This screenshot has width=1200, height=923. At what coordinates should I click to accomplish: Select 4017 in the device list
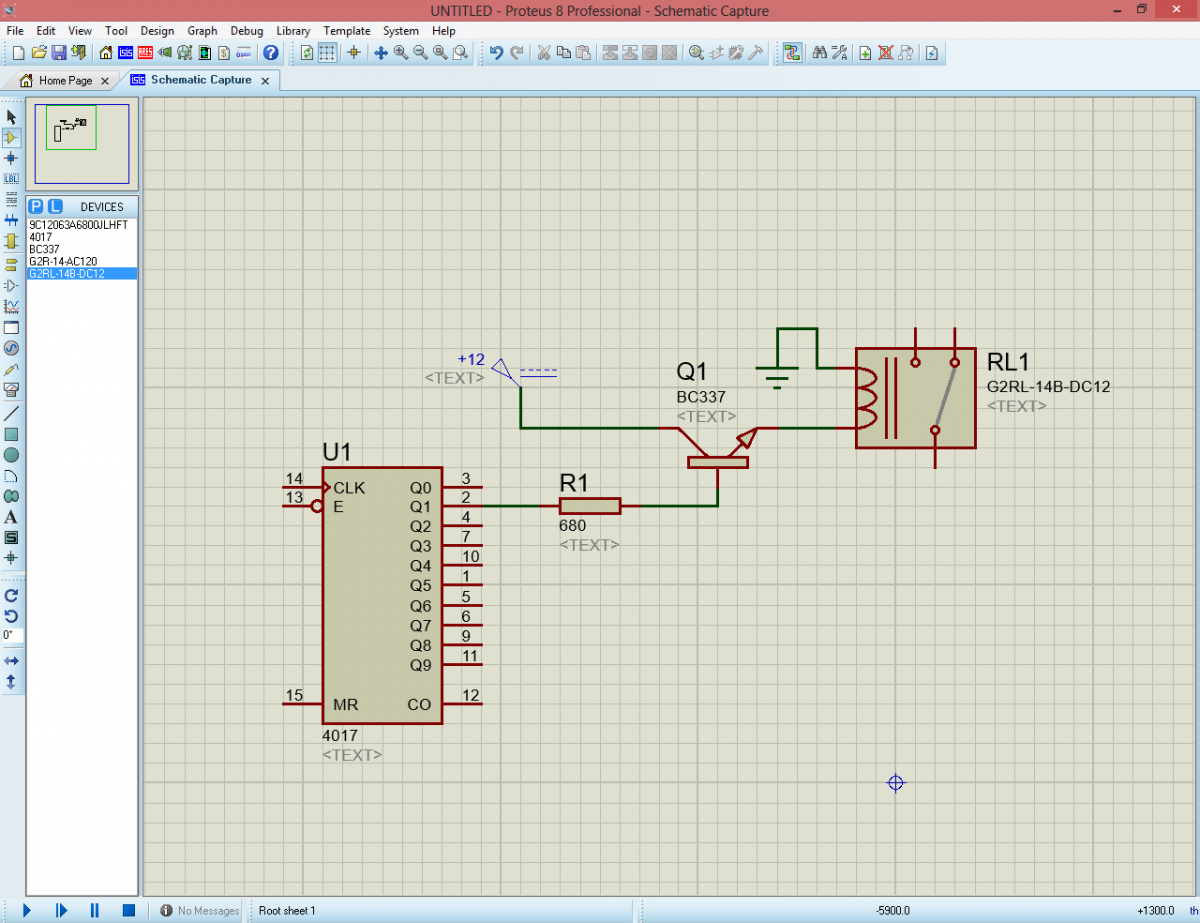click(82, 237)
